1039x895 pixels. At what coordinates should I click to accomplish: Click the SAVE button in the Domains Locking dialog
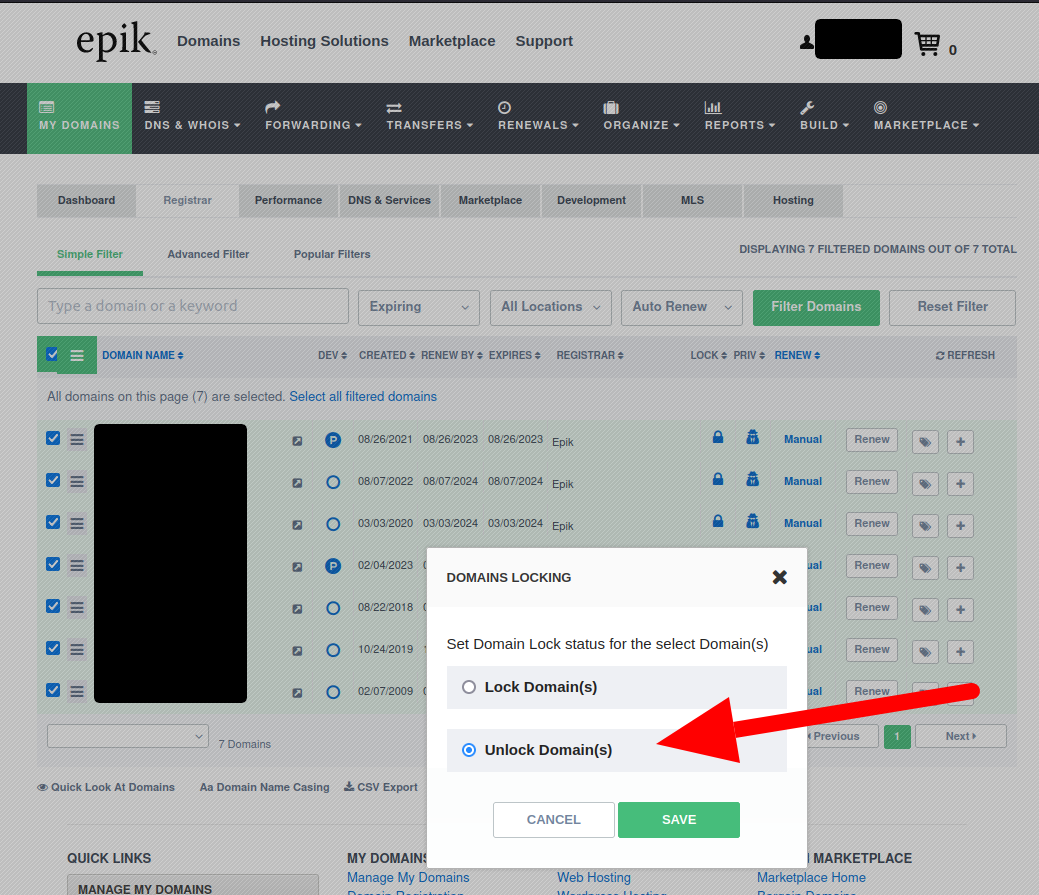(x=678, y=819)
